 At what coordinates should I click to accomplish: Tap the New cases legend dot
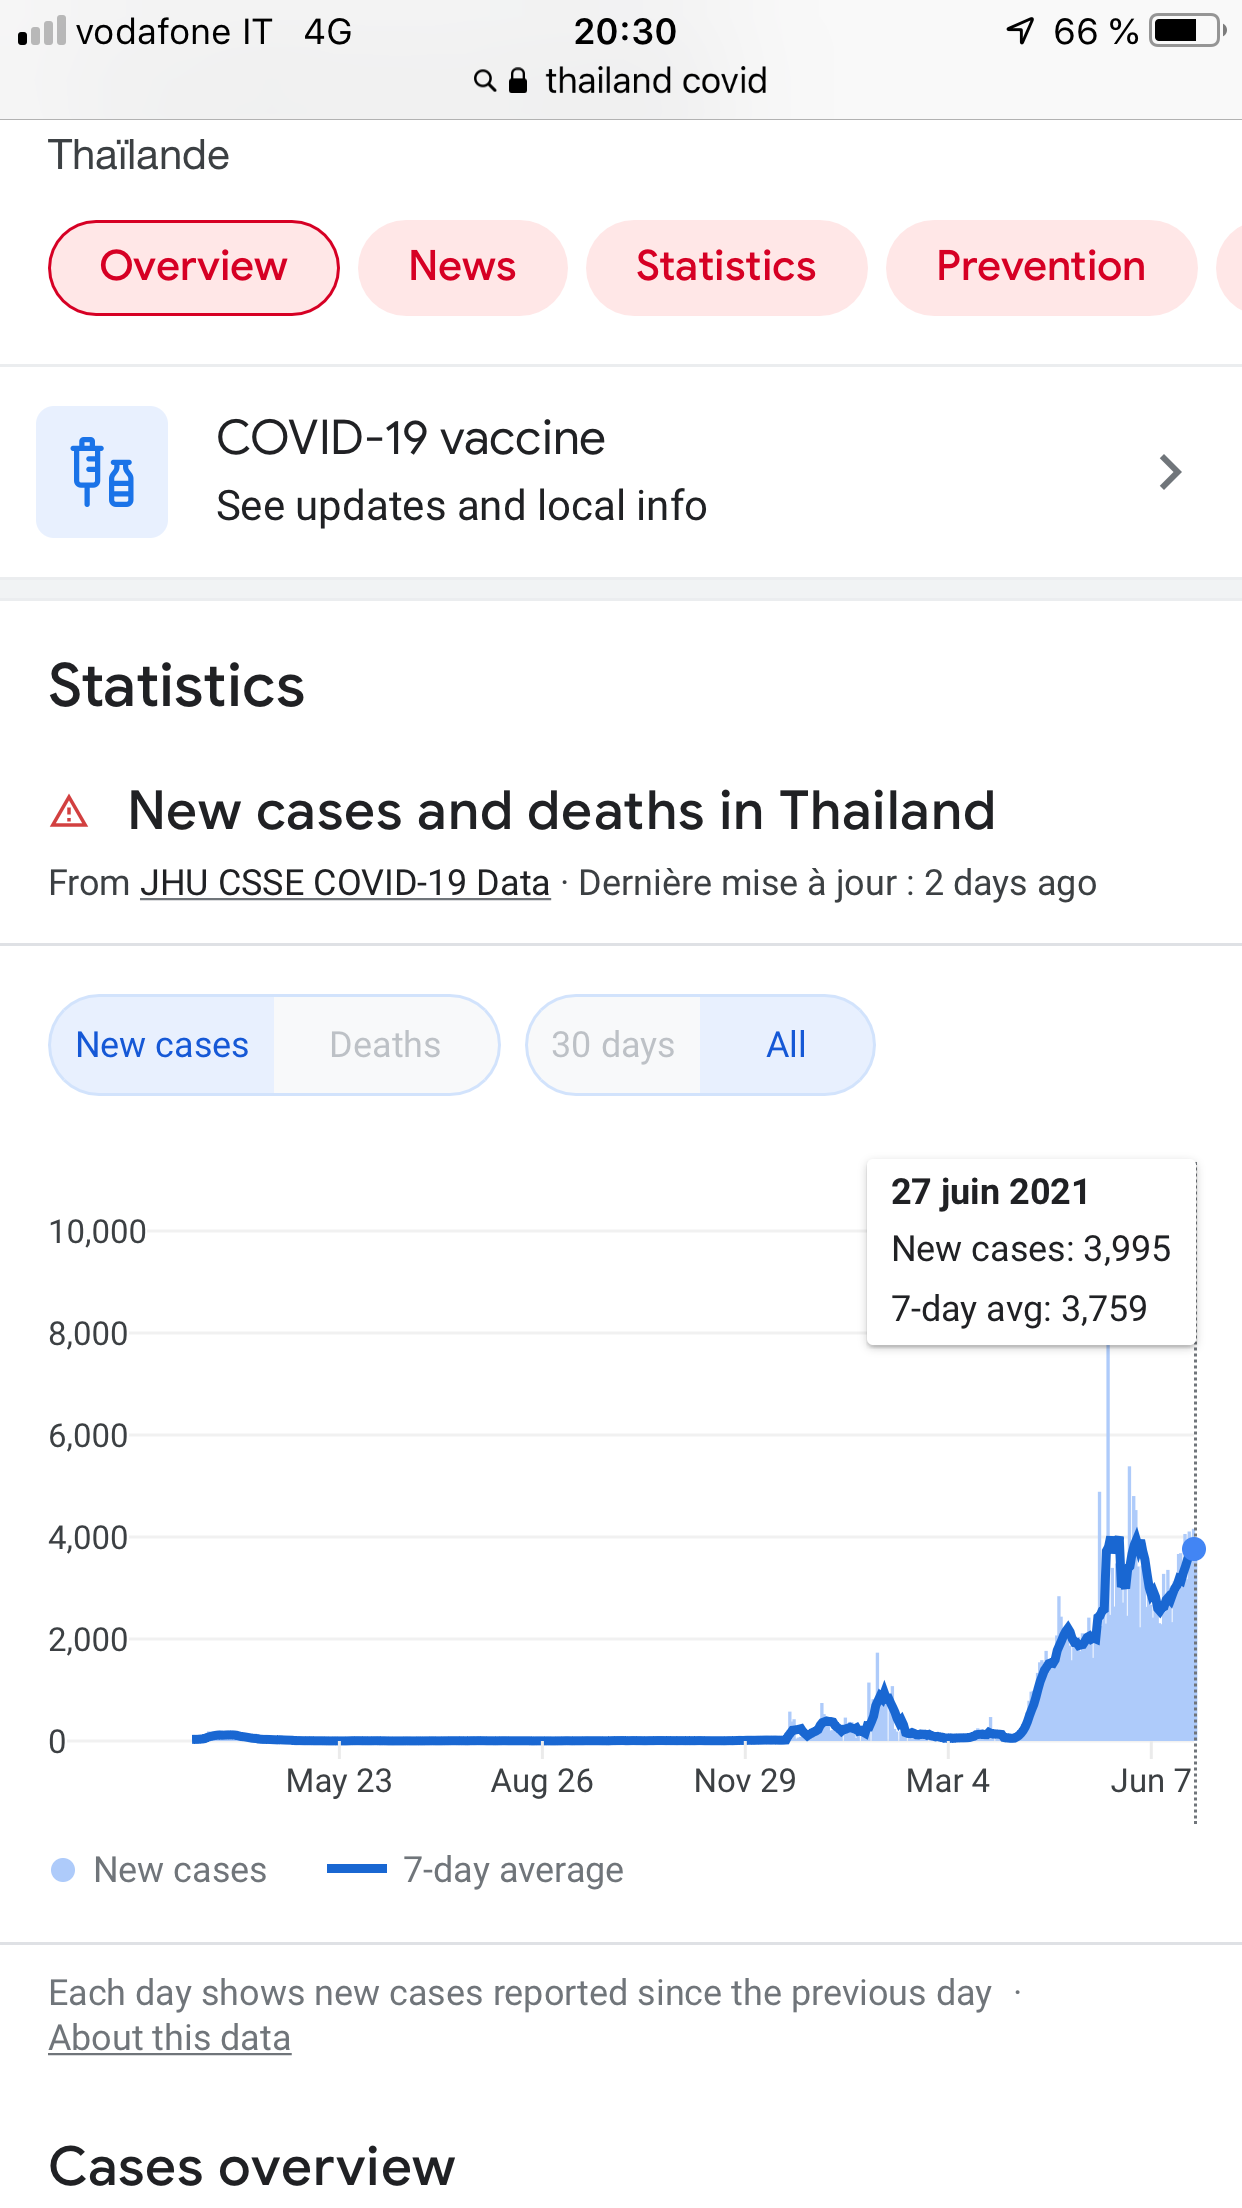63,1870
